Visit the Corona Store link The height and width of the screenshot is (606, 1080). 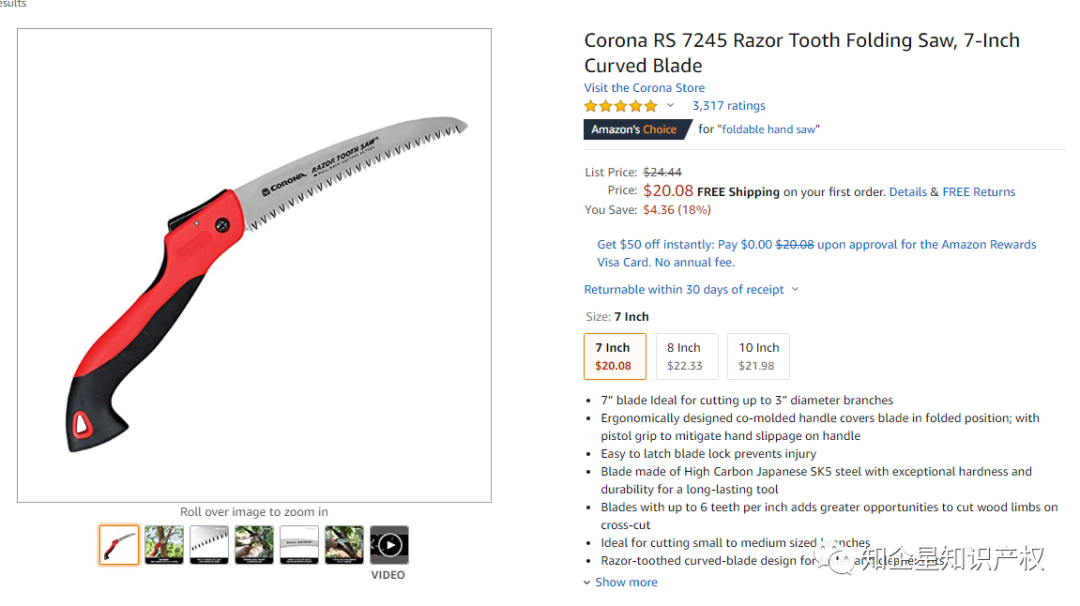pos(644,88)
